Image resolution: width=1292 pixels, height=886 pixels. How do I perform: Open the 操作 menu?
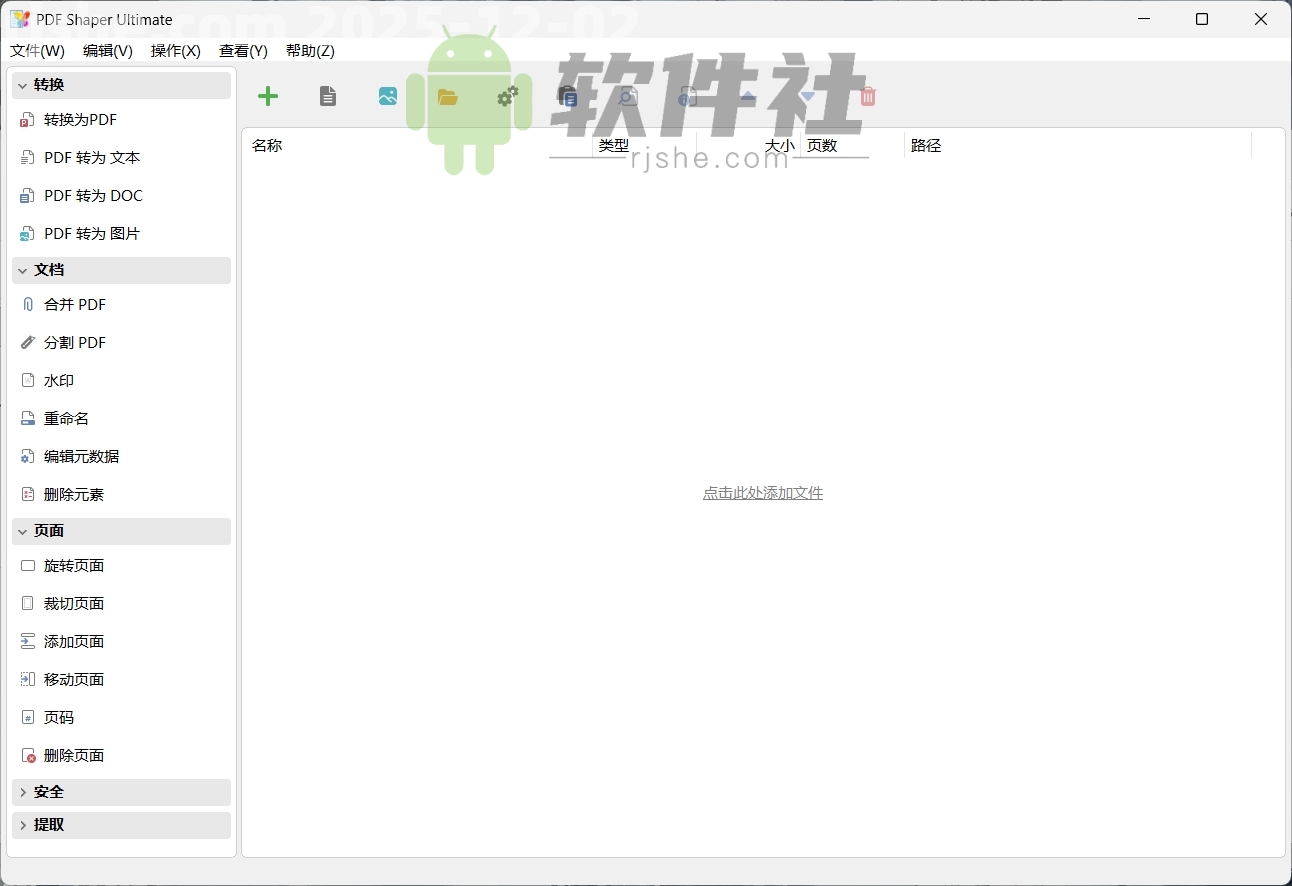pos(175,51)
